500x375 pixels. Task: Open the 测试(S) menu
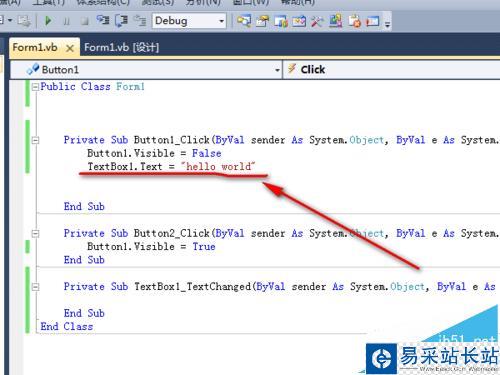158,2
